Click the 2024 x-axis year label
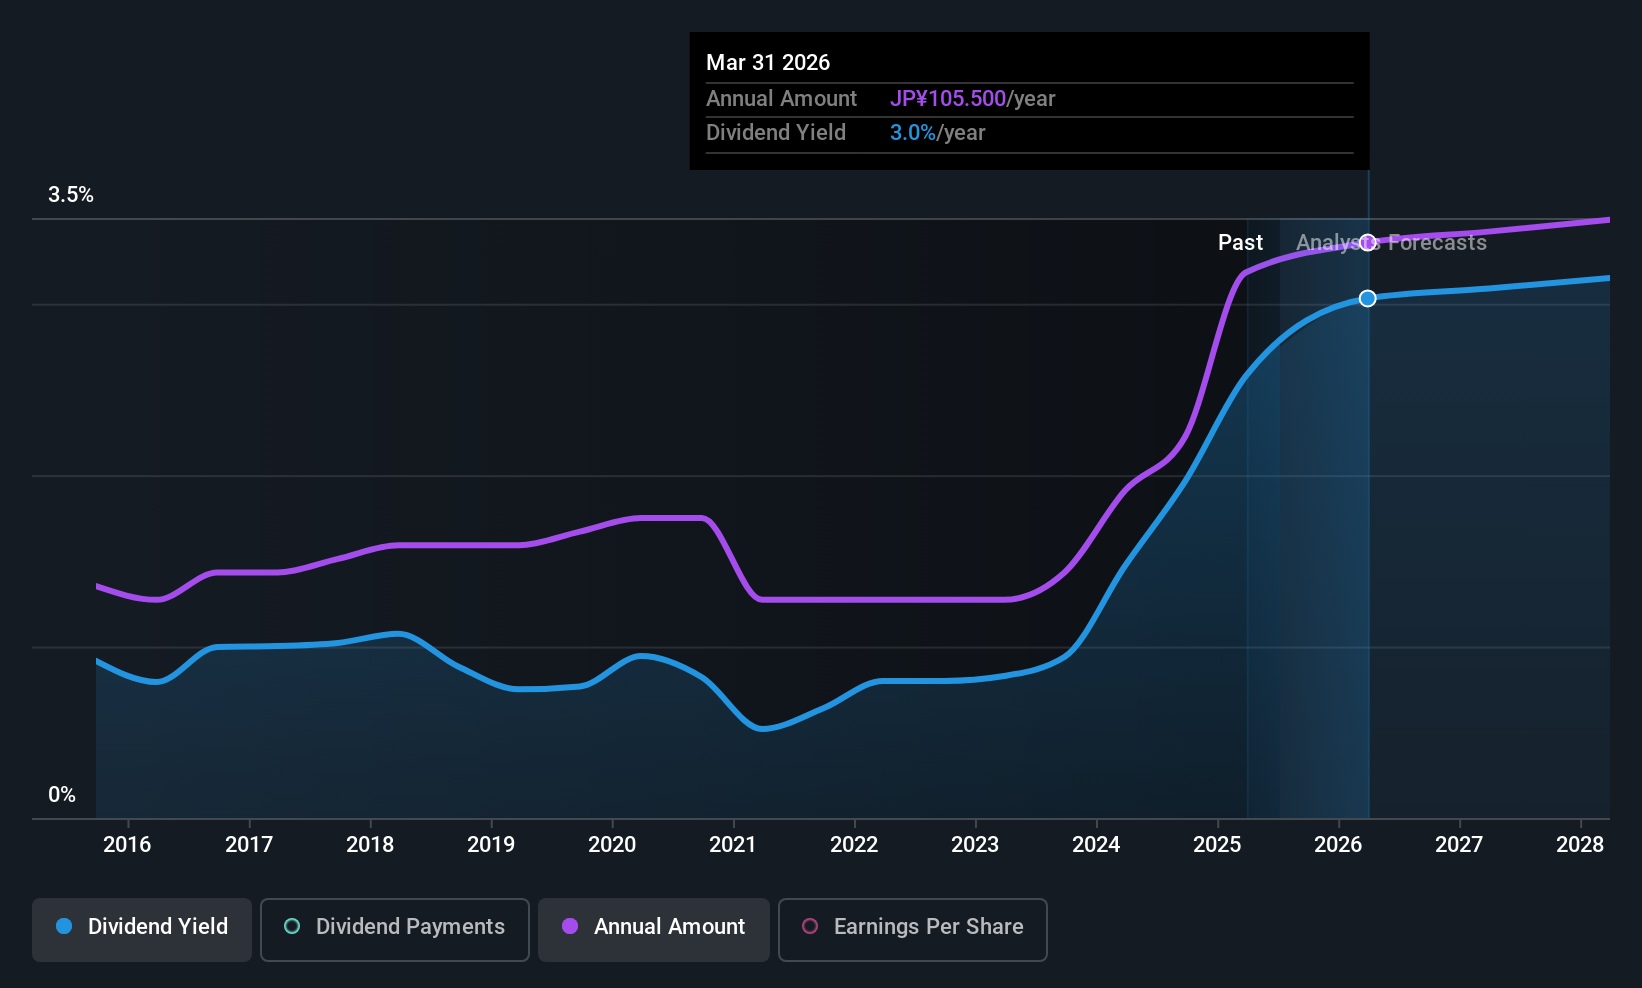1642x988 pixels. (x=1096, y=844)
